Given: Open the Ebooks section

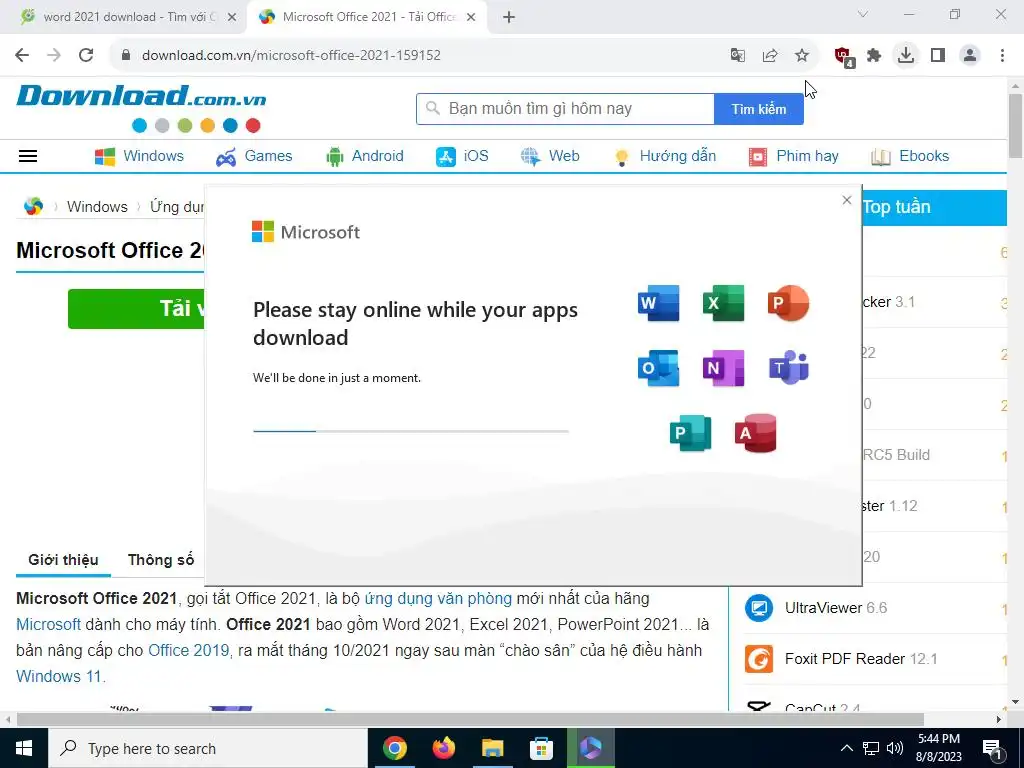Looking at the screenshot, I should [x=910, y=156].
